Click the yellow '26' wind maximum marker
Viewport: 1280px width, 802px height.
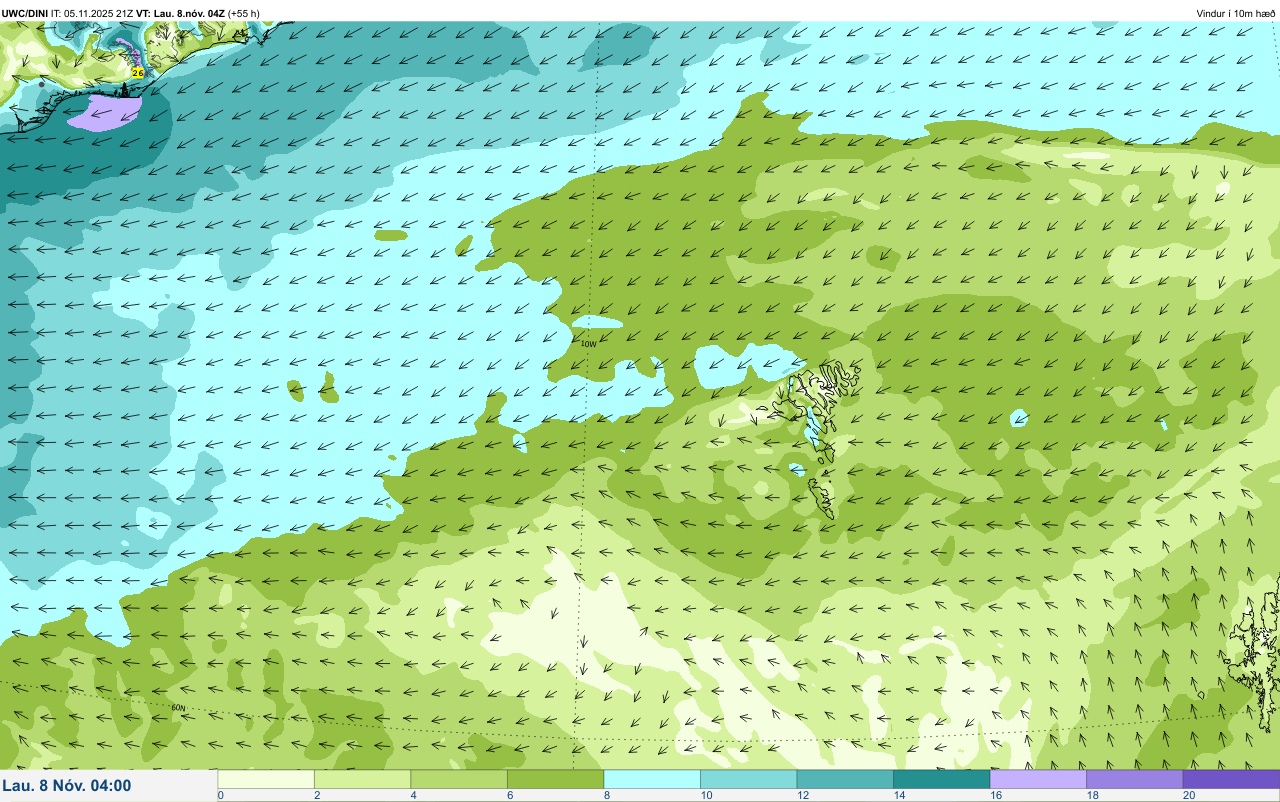pyautogui.click(x=138, y=73)
